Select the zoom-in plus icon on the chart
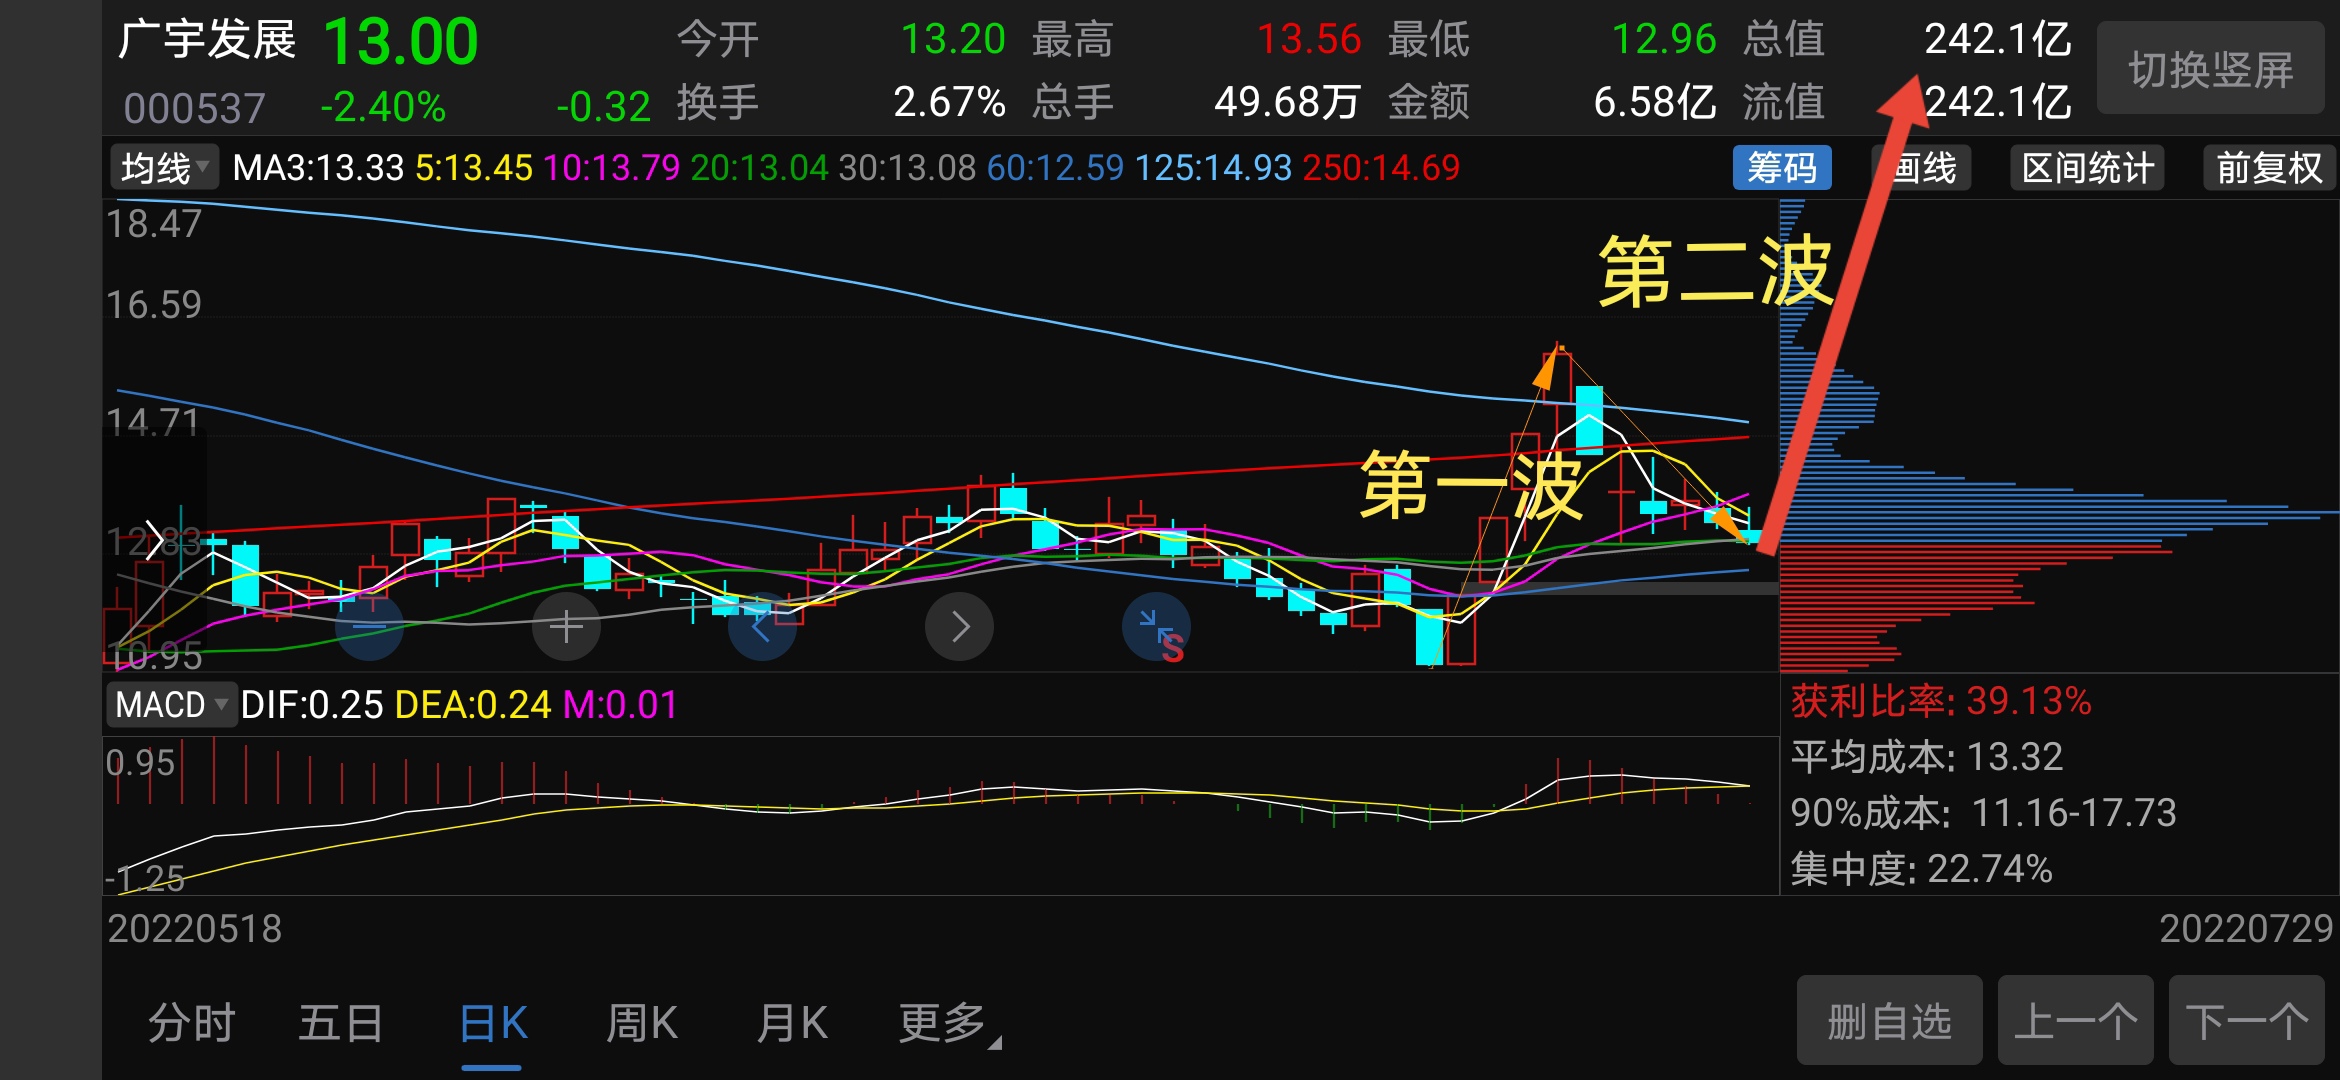2340x1080 pixels. coord(566,625)
